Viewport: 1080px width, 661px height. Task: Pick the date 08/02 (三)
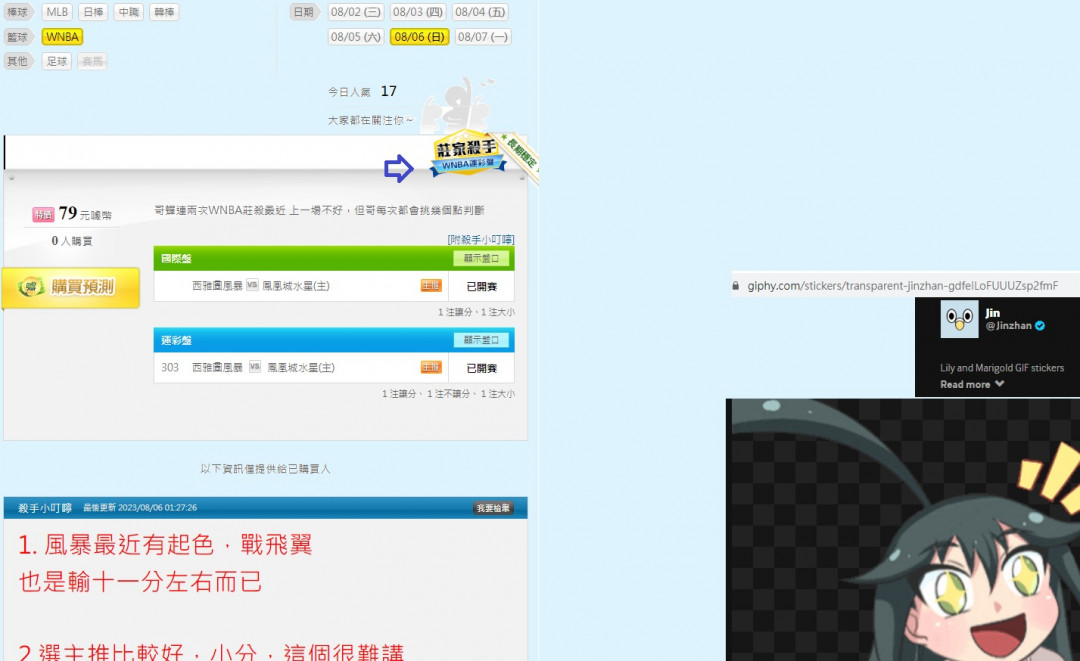click(x=355, y=12)
